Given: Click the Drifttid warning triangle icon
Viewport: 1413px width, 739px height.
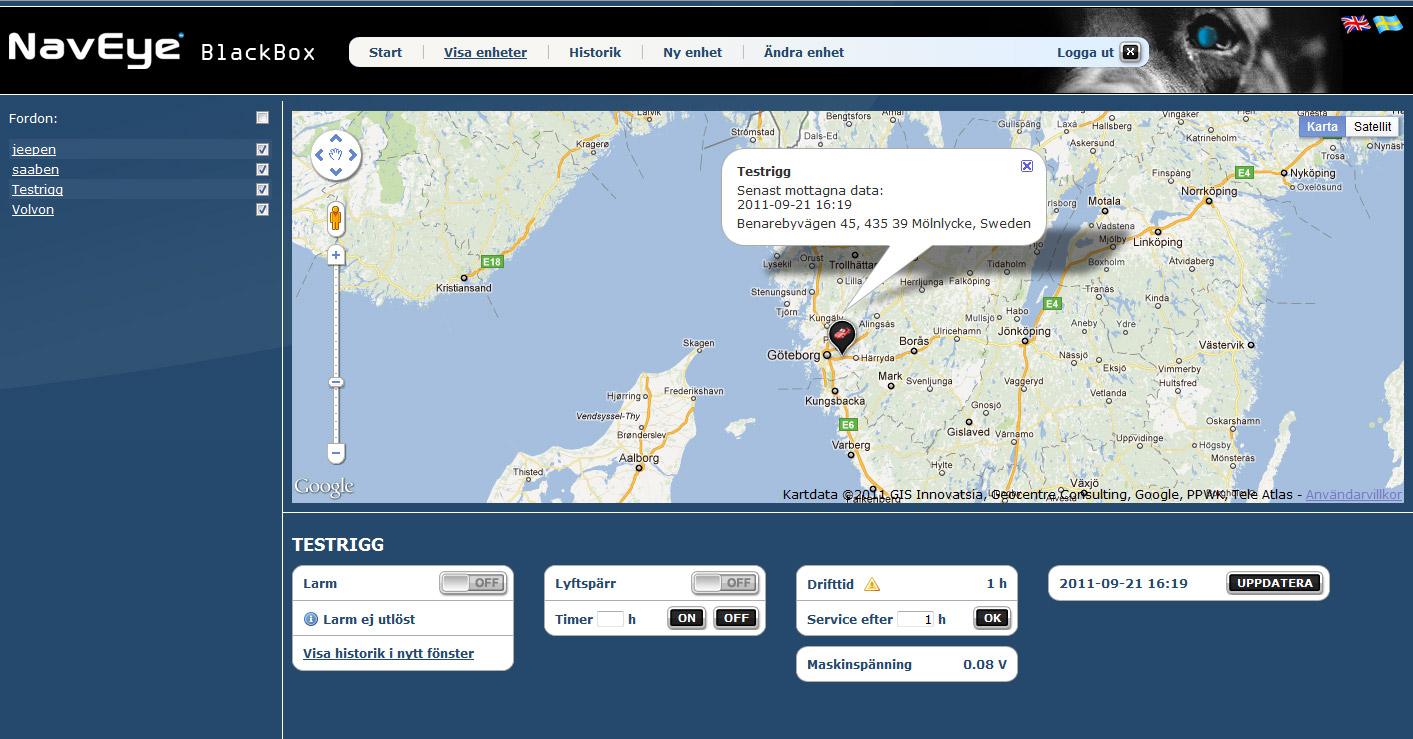Looking at the screenshot, I should pos(872,584).
